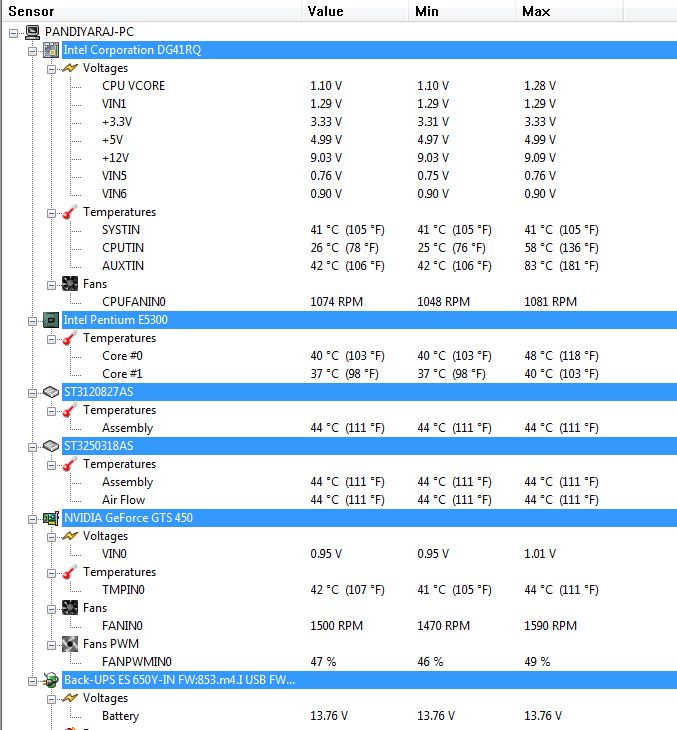Click the Fans PWM icon

tap(70, 644)
